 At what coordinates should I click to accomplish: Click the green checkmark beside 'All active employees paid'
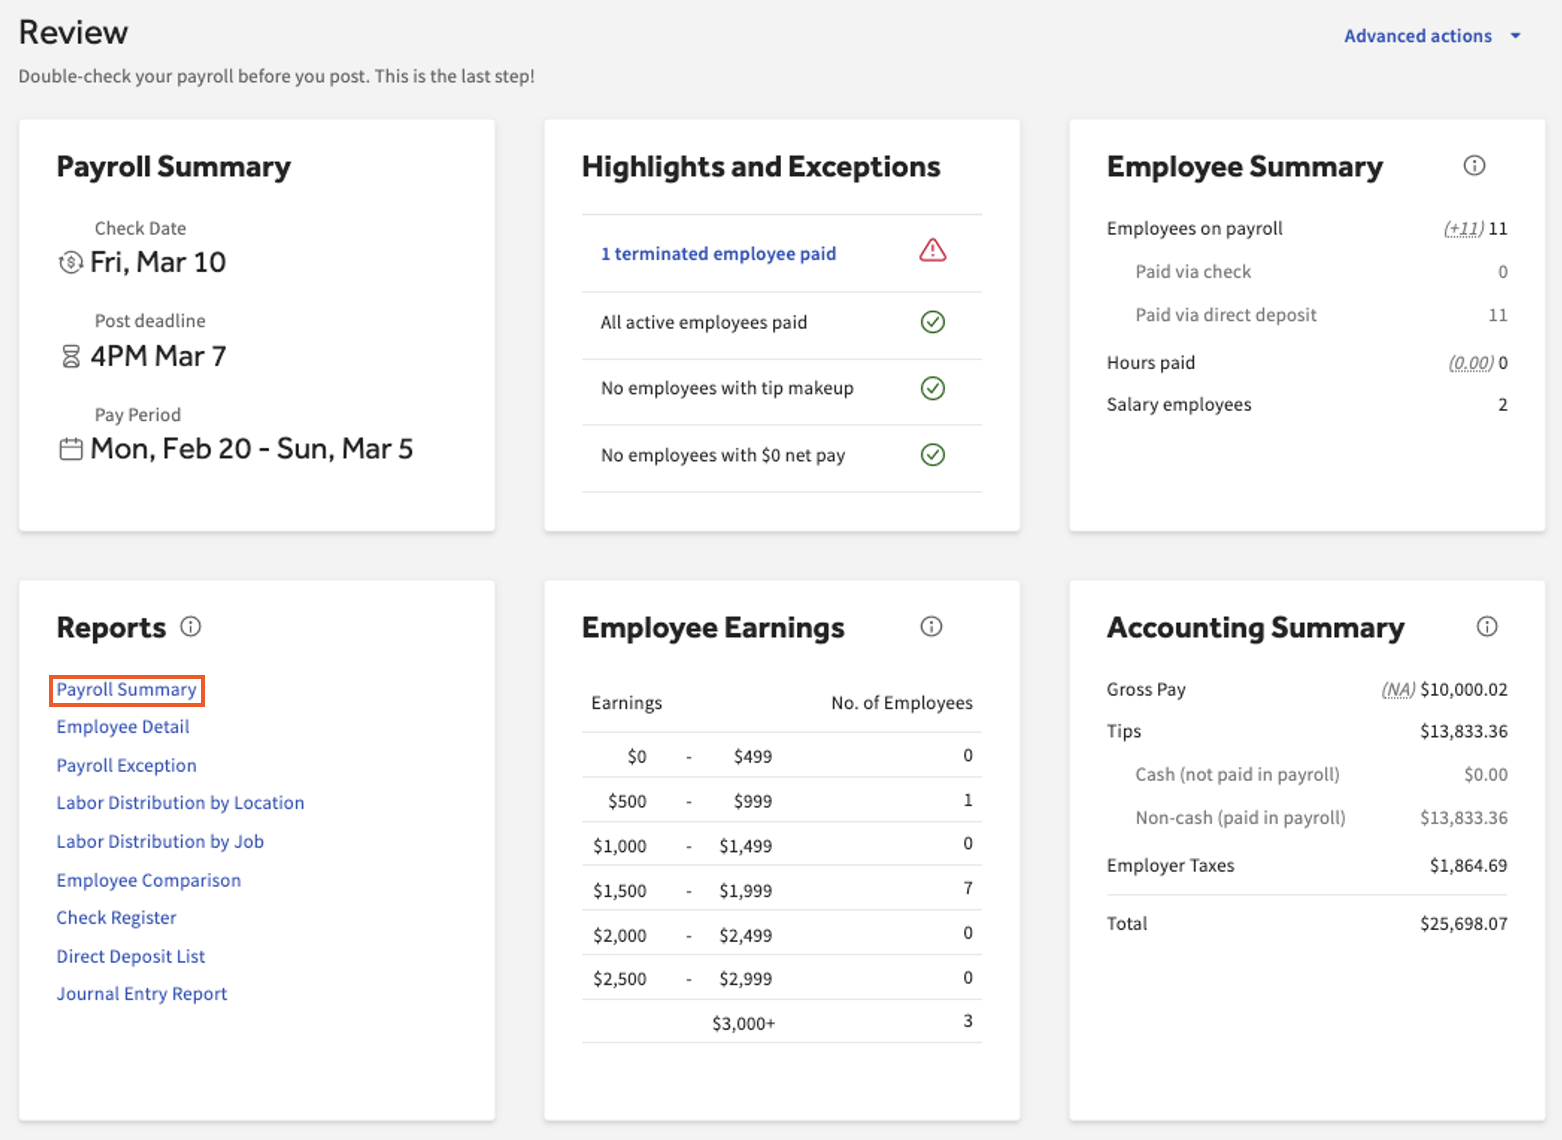(932, 322)
